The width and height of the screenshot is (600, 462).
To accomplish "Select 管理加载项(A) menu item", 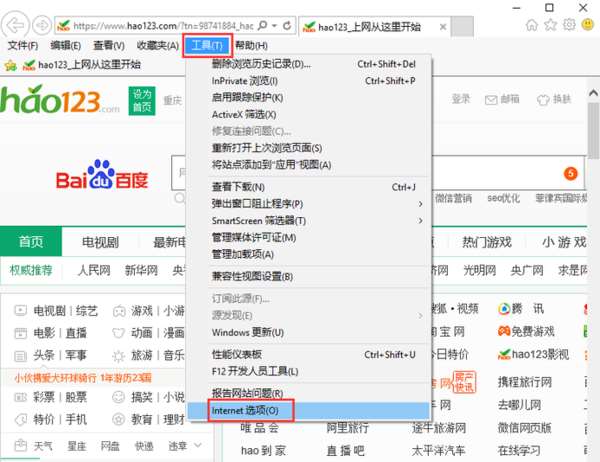I will pos(309,255).
